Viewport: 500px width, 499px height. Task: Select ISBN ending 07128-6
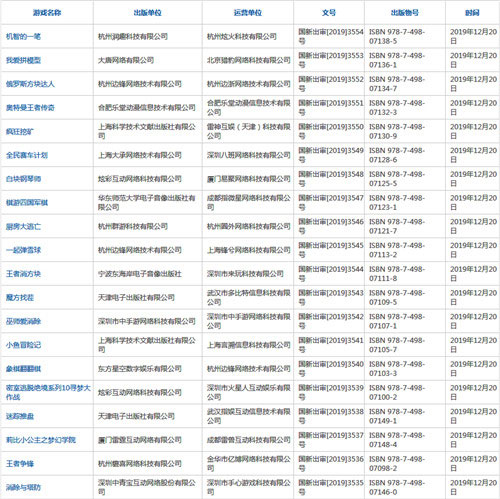[x=397, y=155]
